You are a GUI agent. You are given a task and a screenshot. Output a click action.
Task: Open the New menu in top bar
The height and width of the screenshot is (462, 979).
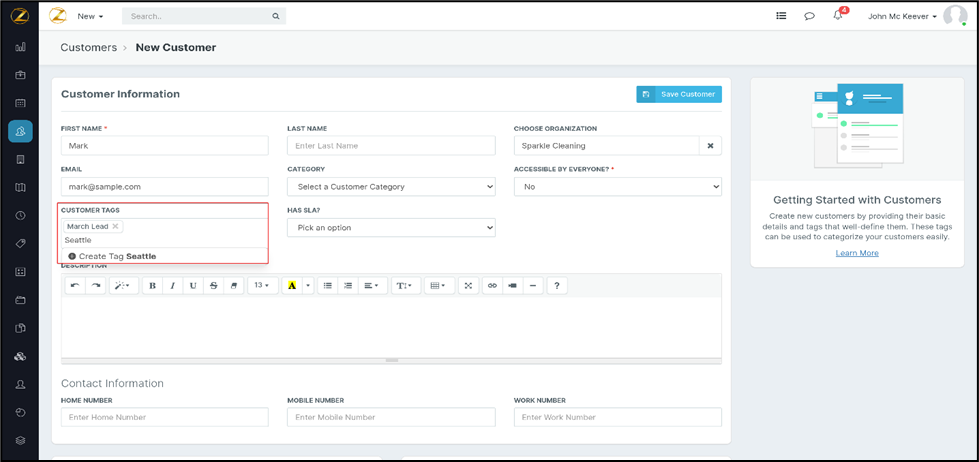(90, 16)
